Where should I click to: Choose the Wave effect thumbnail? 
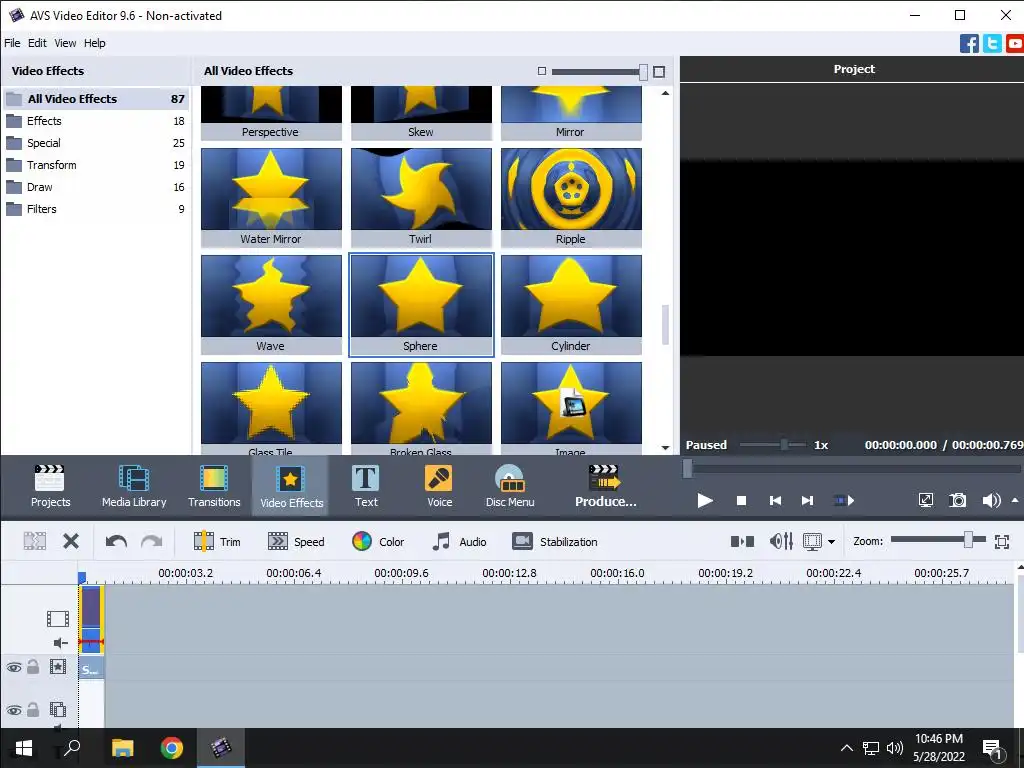pyautogui.click(x=271, y=304)
